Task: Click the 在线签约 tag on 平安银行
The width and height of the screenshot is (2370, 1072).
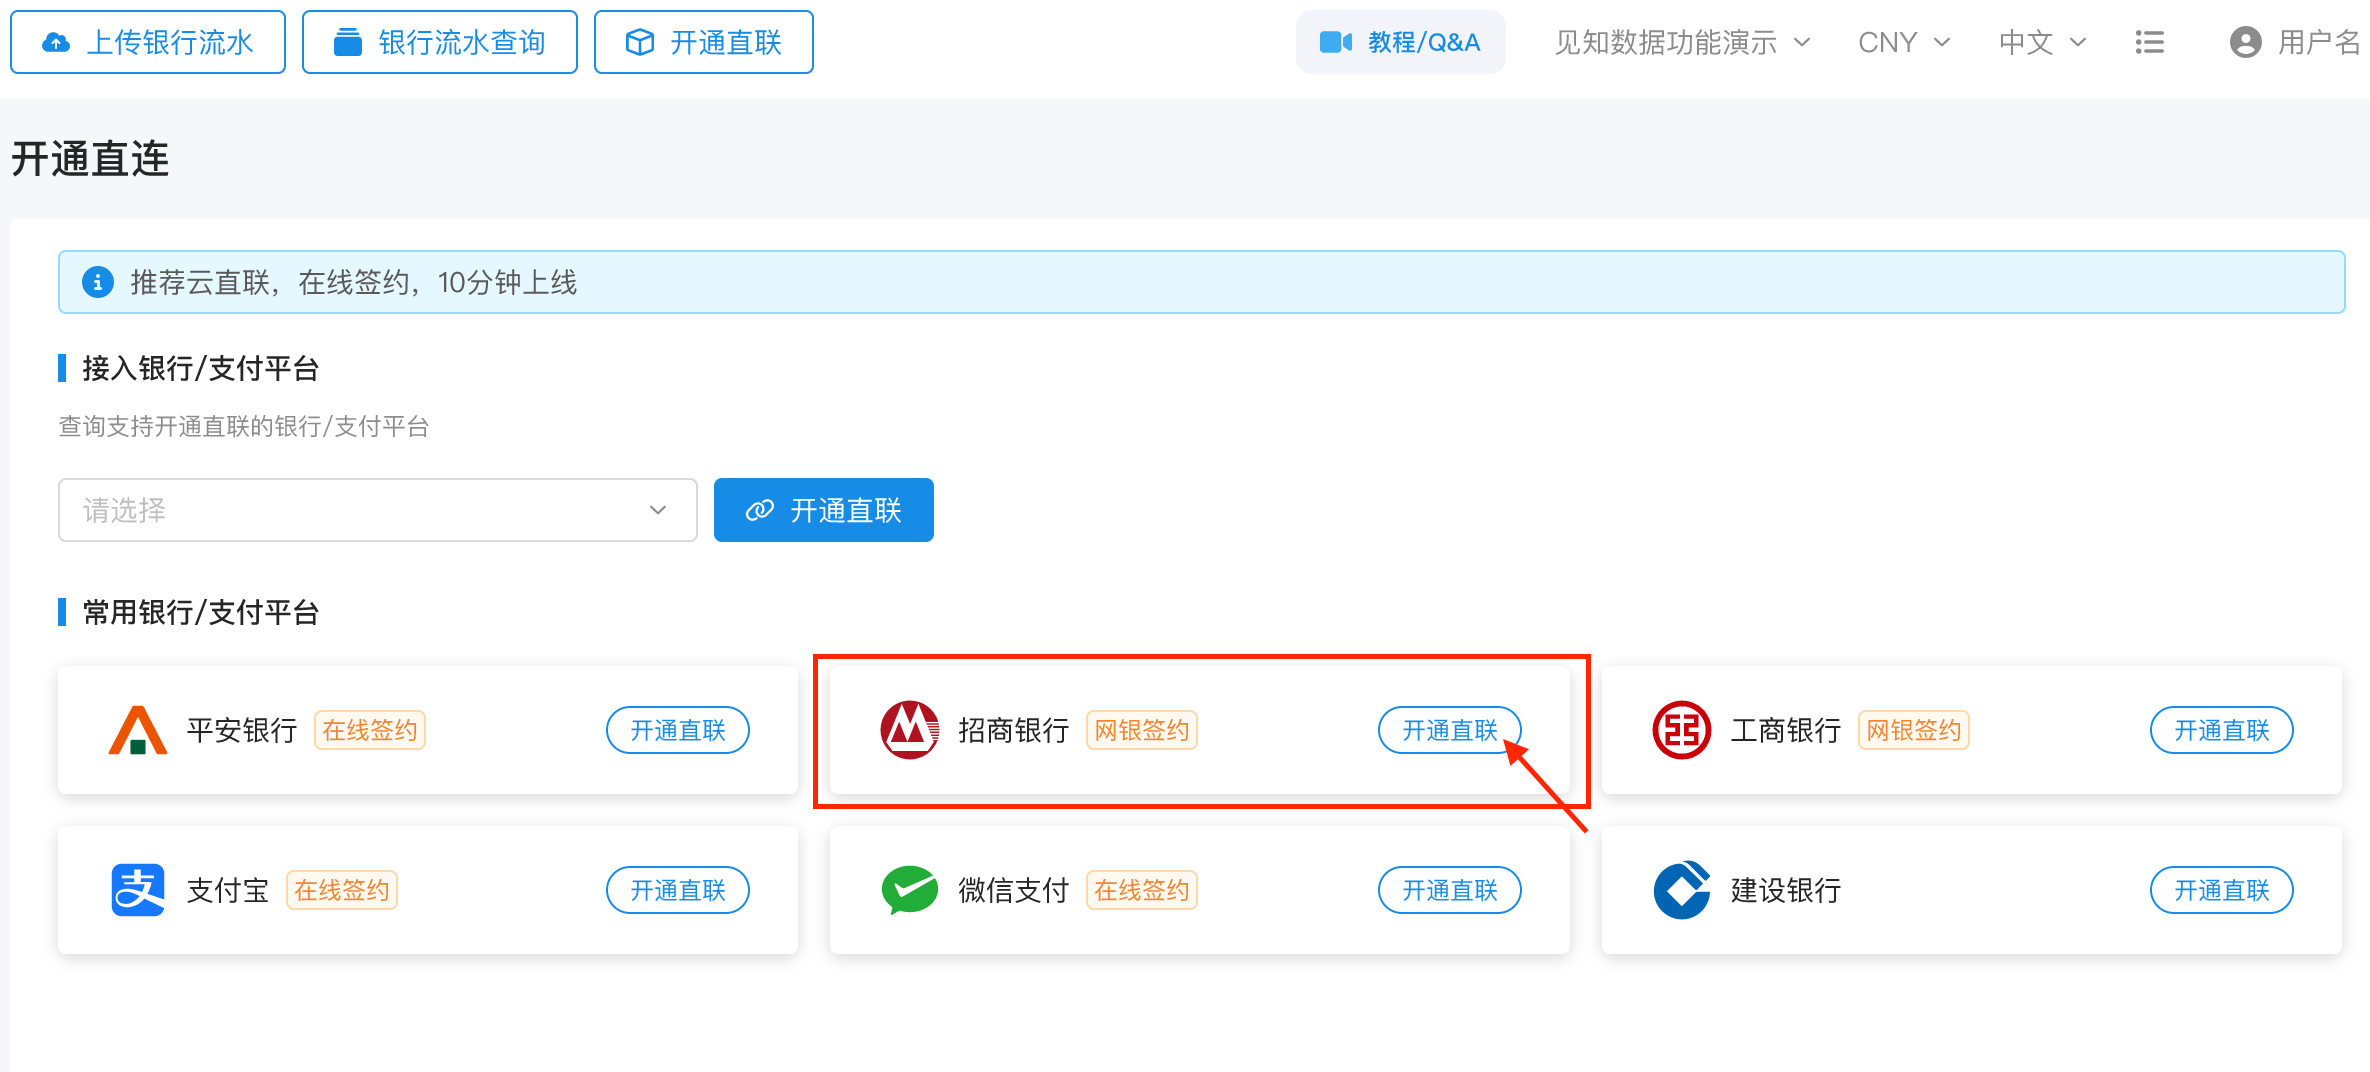Action: tap(370, 730)
